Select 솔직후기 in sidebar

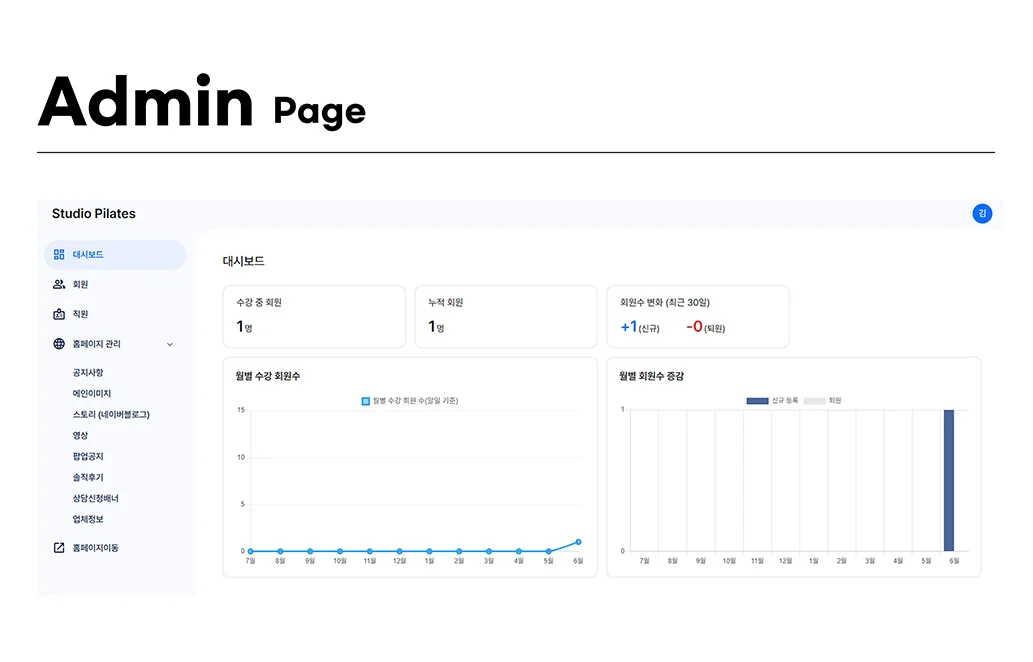88,477
